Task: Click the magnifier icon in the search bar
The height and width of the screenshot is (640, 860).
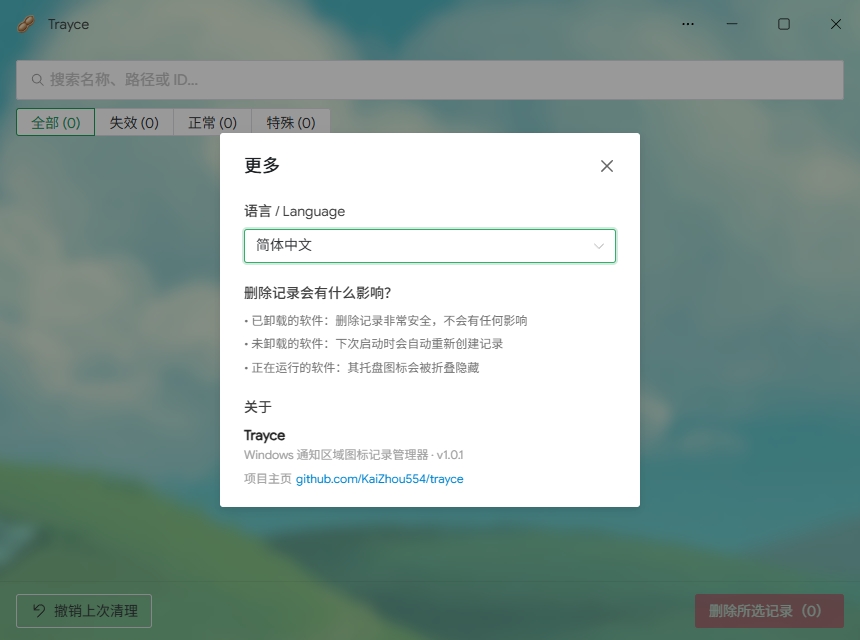Action: pos(37,80)
